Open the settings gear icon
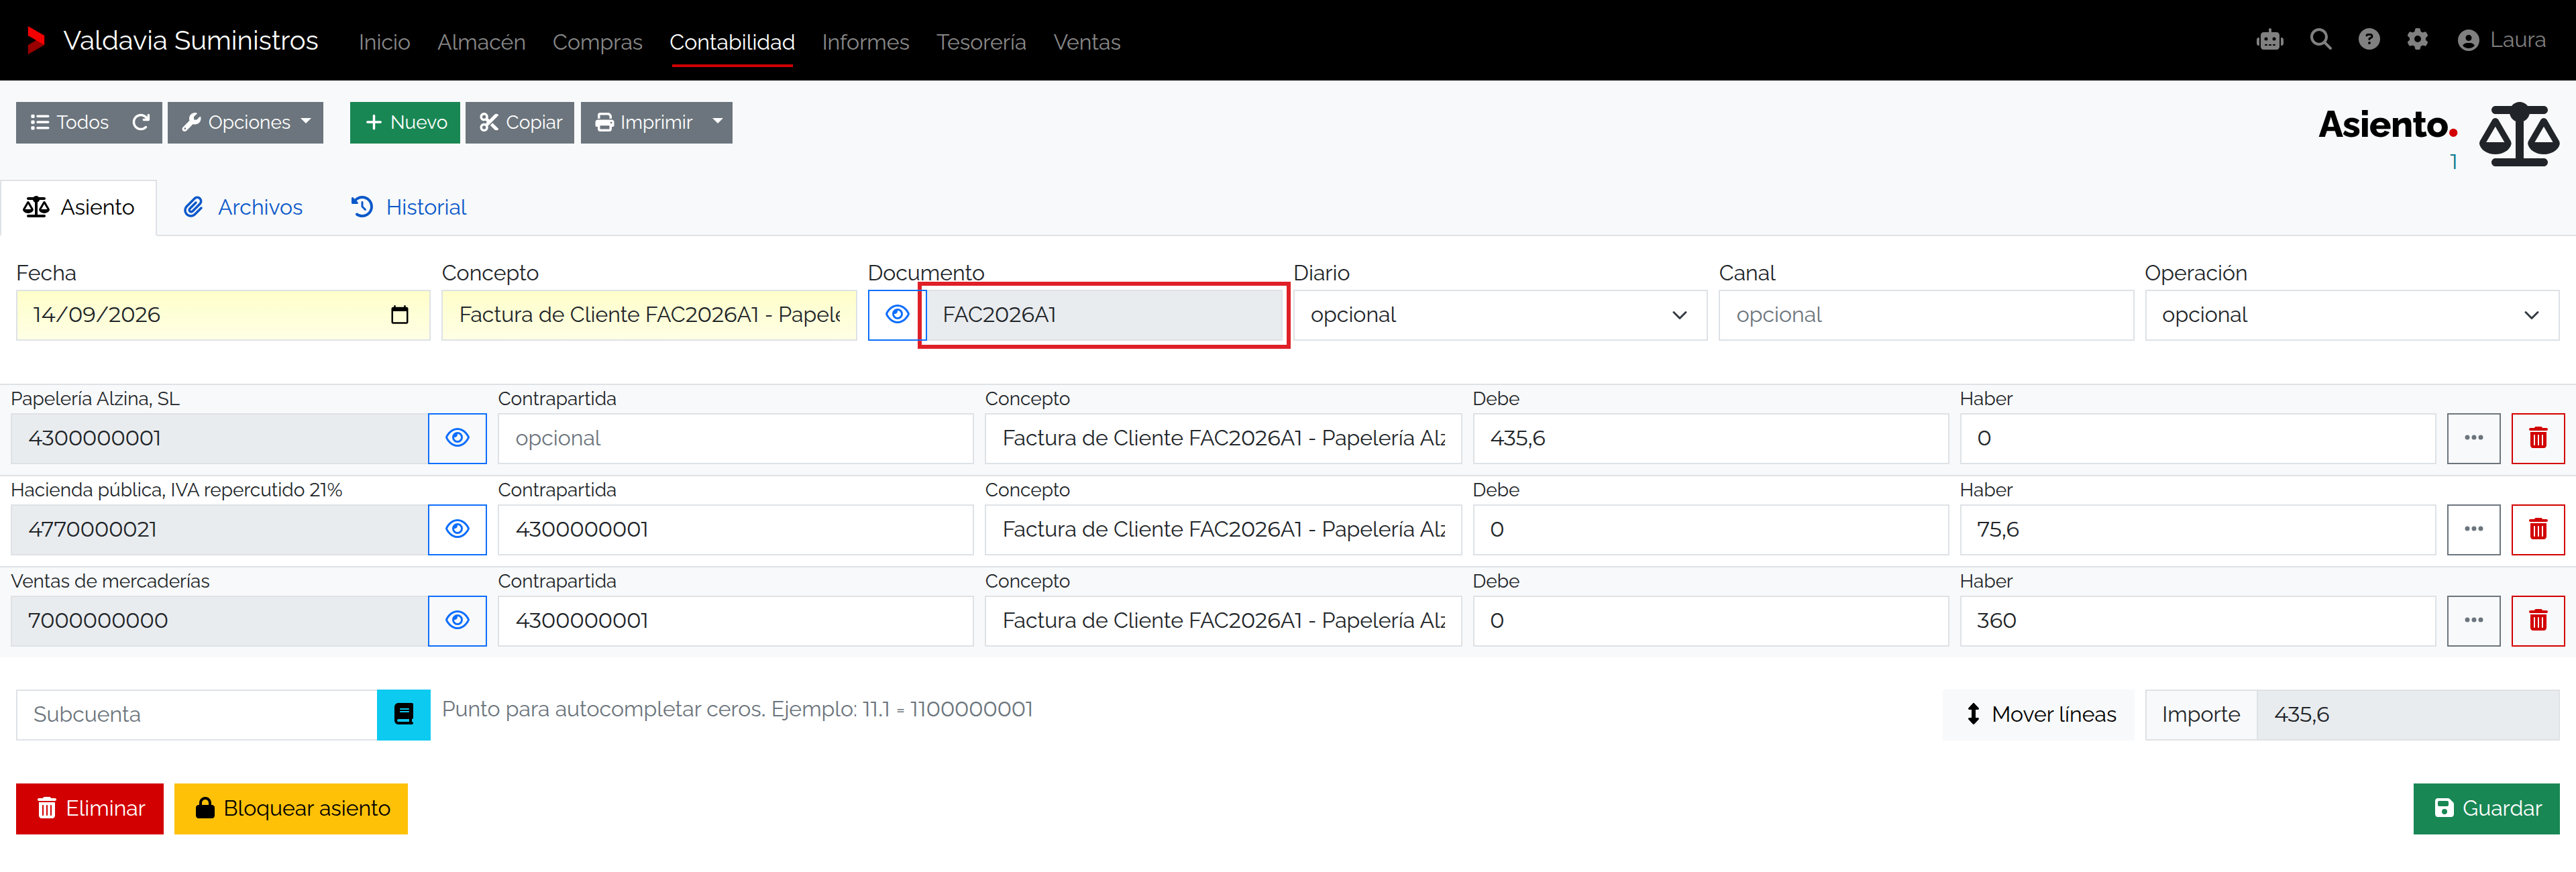This screenshot has width=2576, height=872. (2417, 40)
